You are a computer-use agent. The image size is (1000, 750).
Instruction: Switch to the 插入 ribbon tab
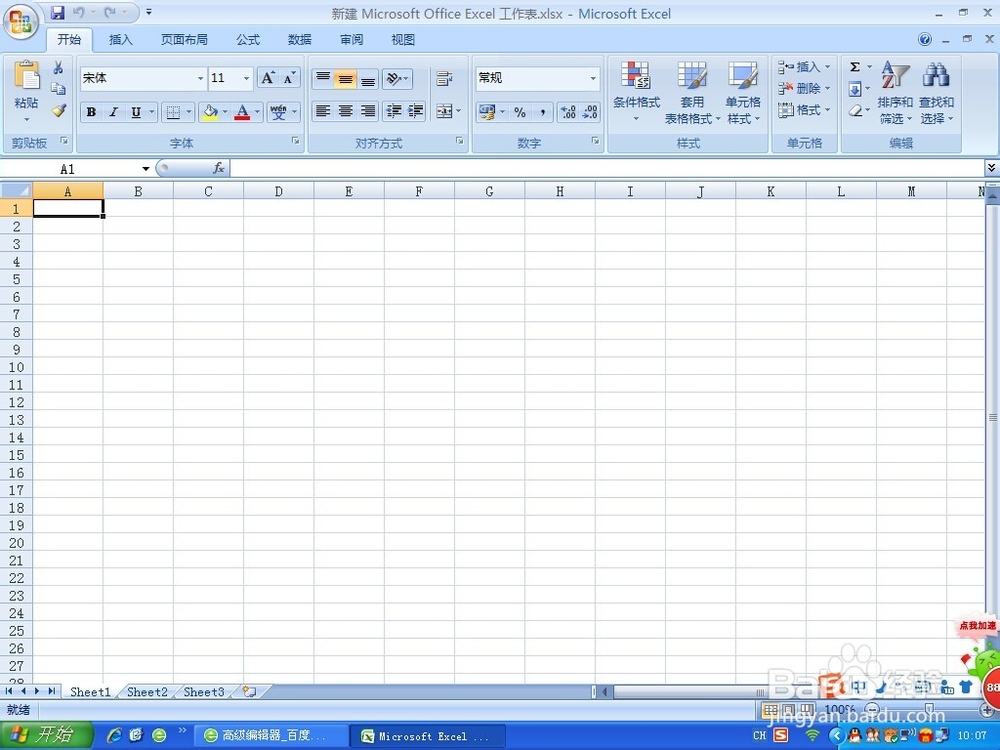pos(121,40)
